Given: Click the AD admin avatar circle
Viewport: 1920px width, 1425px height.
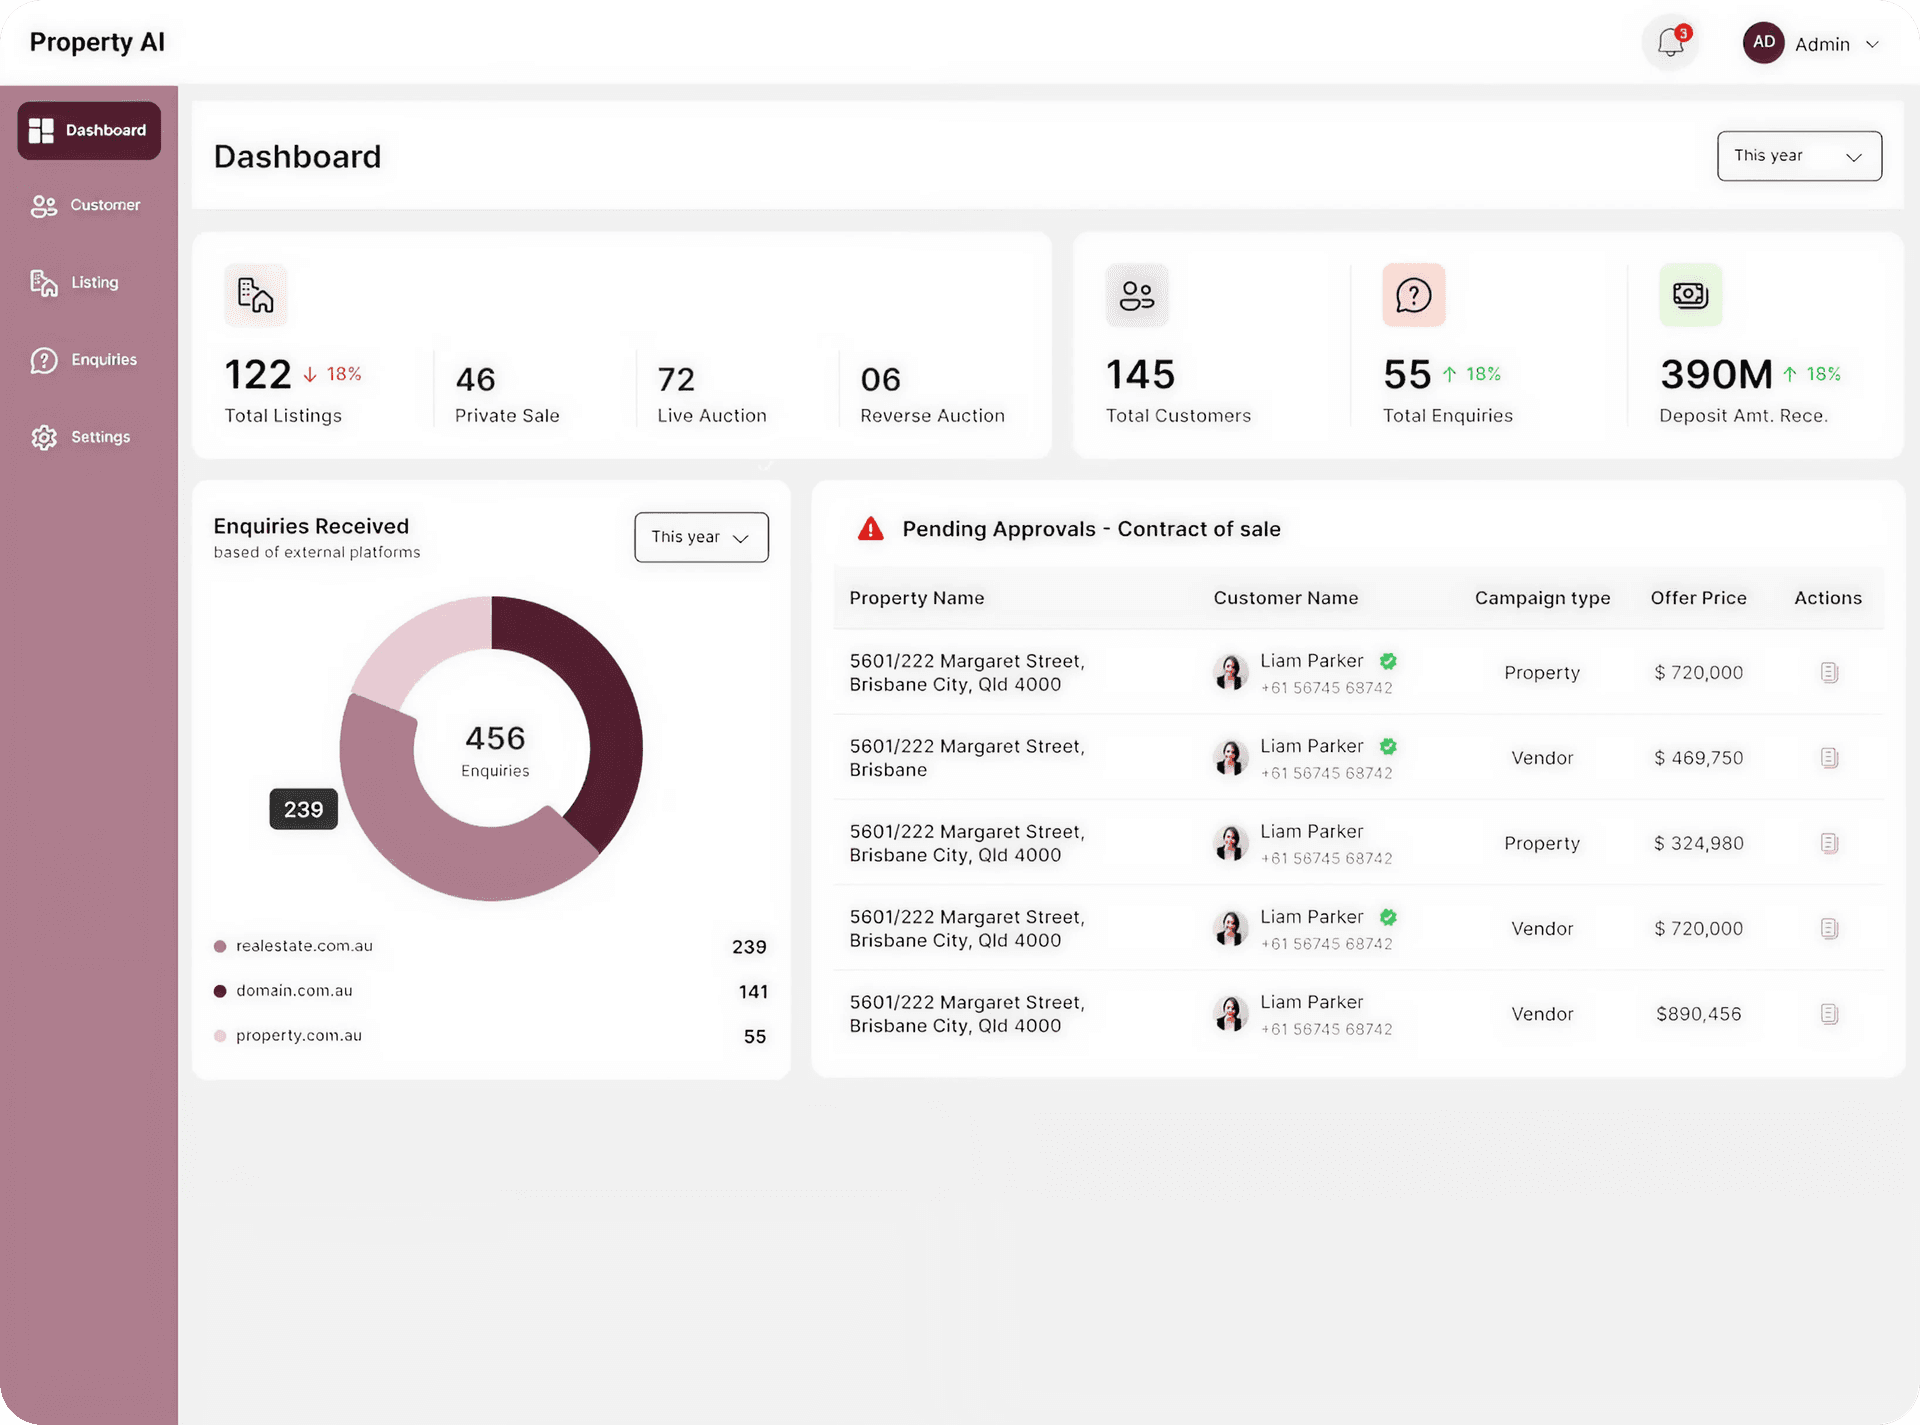Looking at the screenshot, I should pos(1763,43).
